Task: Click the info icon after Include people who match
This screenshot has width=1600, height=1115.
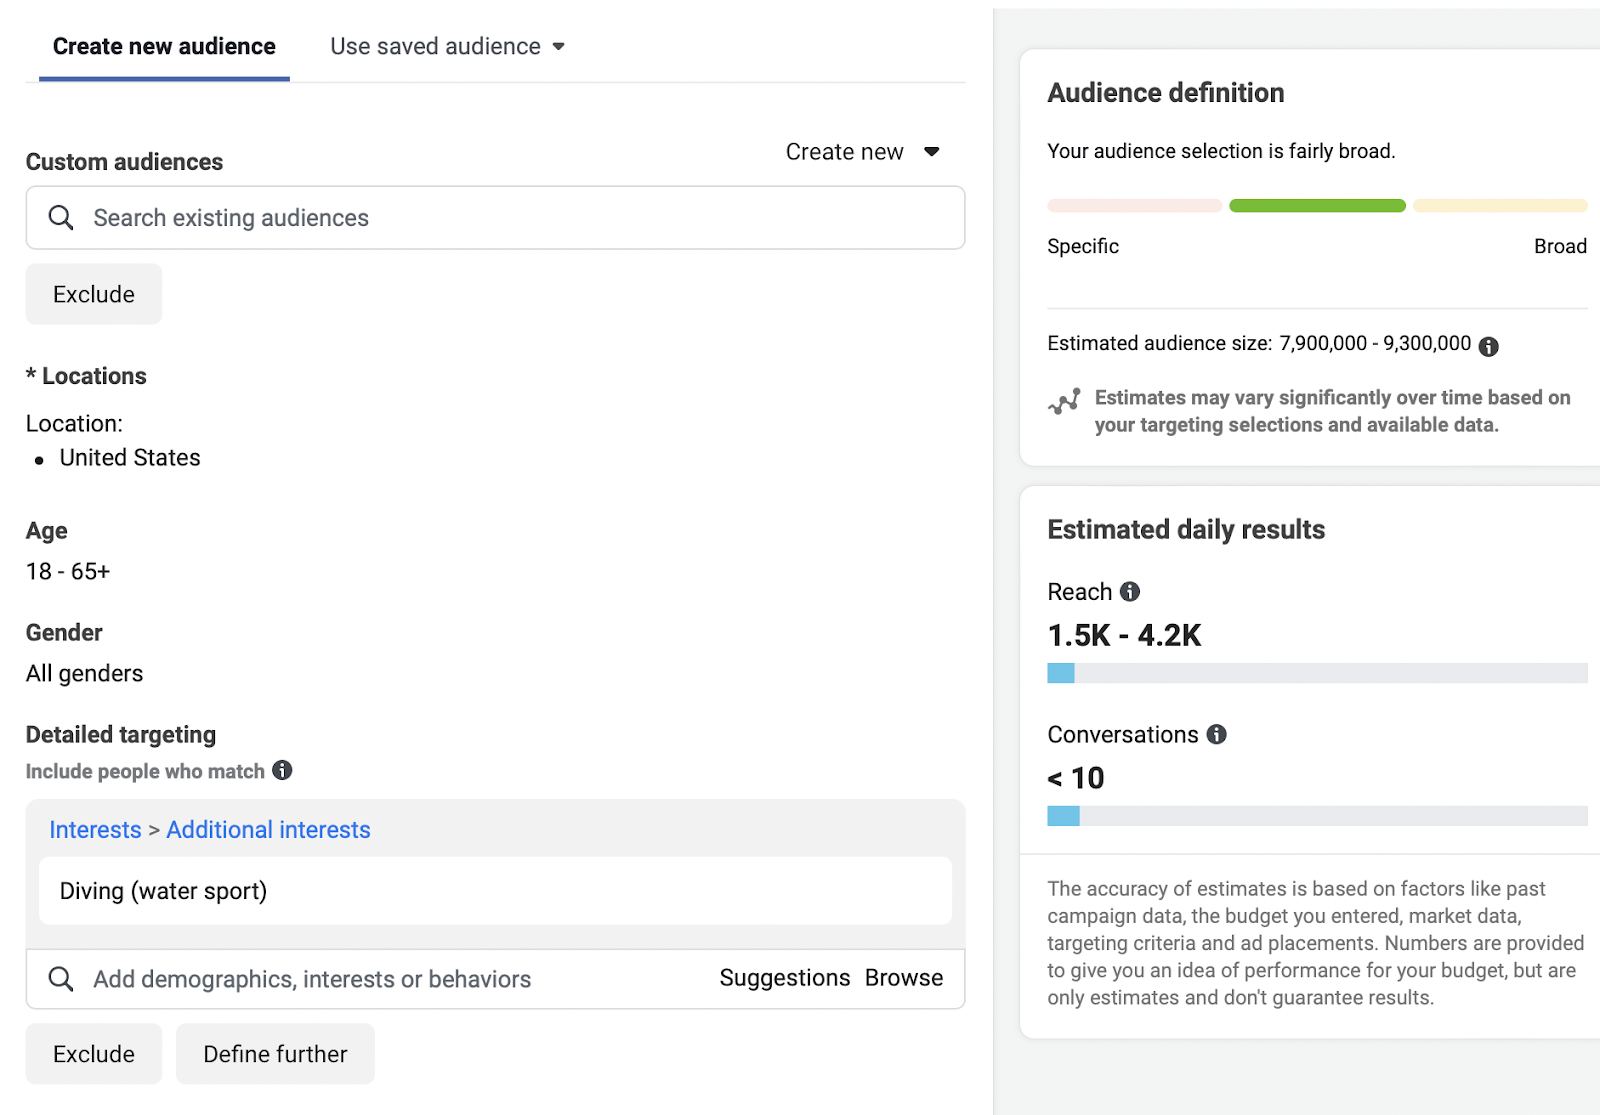Action: point(282,771)
